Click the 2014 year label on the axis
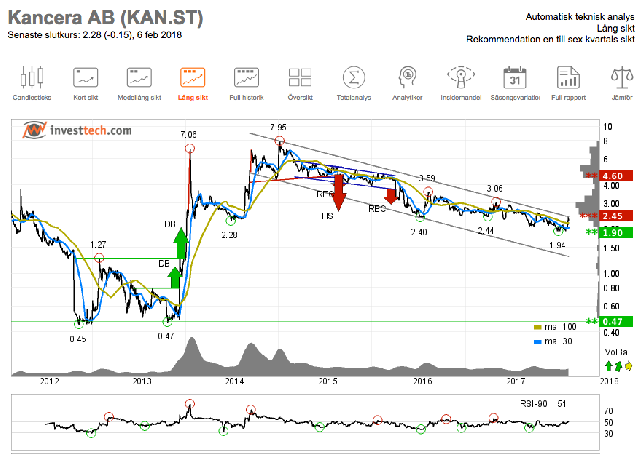 point(234,381)
